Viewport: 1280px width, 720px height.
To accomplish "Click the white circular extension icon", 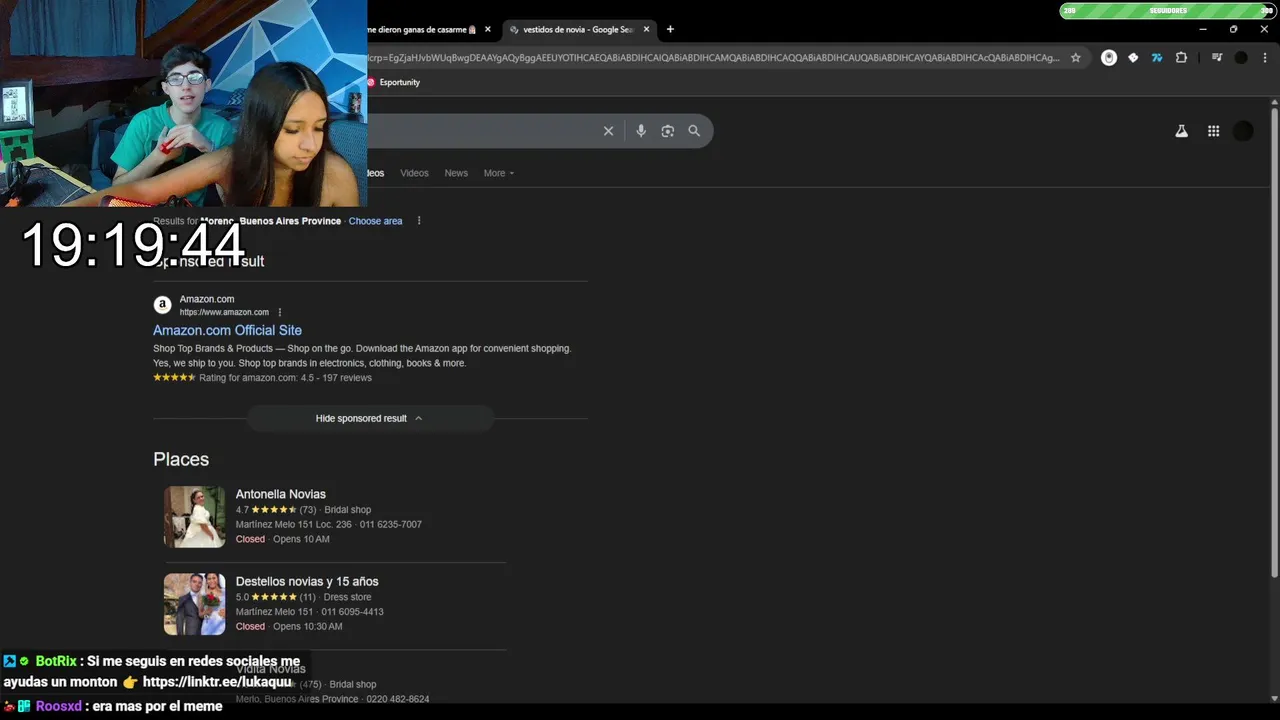I will (x=1109, y=58).
